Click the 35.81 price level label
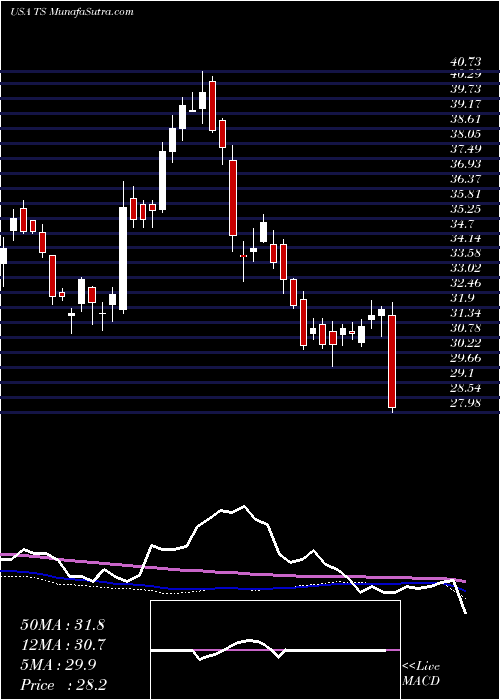The width and height of the screenshot is (500, 700). click(465, 193)
